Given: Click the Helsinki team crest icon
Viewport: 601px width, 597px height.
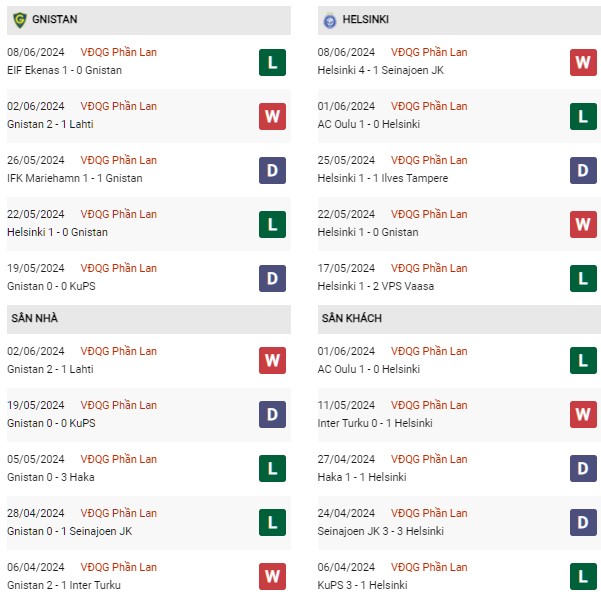Looking at the screenshot, I should (x=330, y=20).
